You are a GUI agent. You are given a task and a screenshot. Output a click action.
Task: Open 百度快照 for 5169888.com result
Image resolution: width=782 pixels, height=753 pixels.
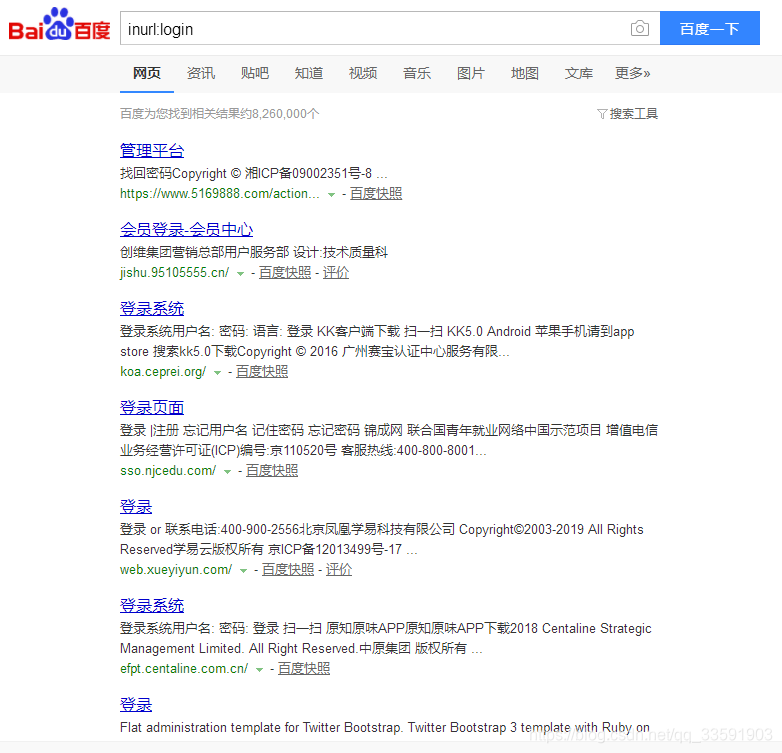(376, 193)
